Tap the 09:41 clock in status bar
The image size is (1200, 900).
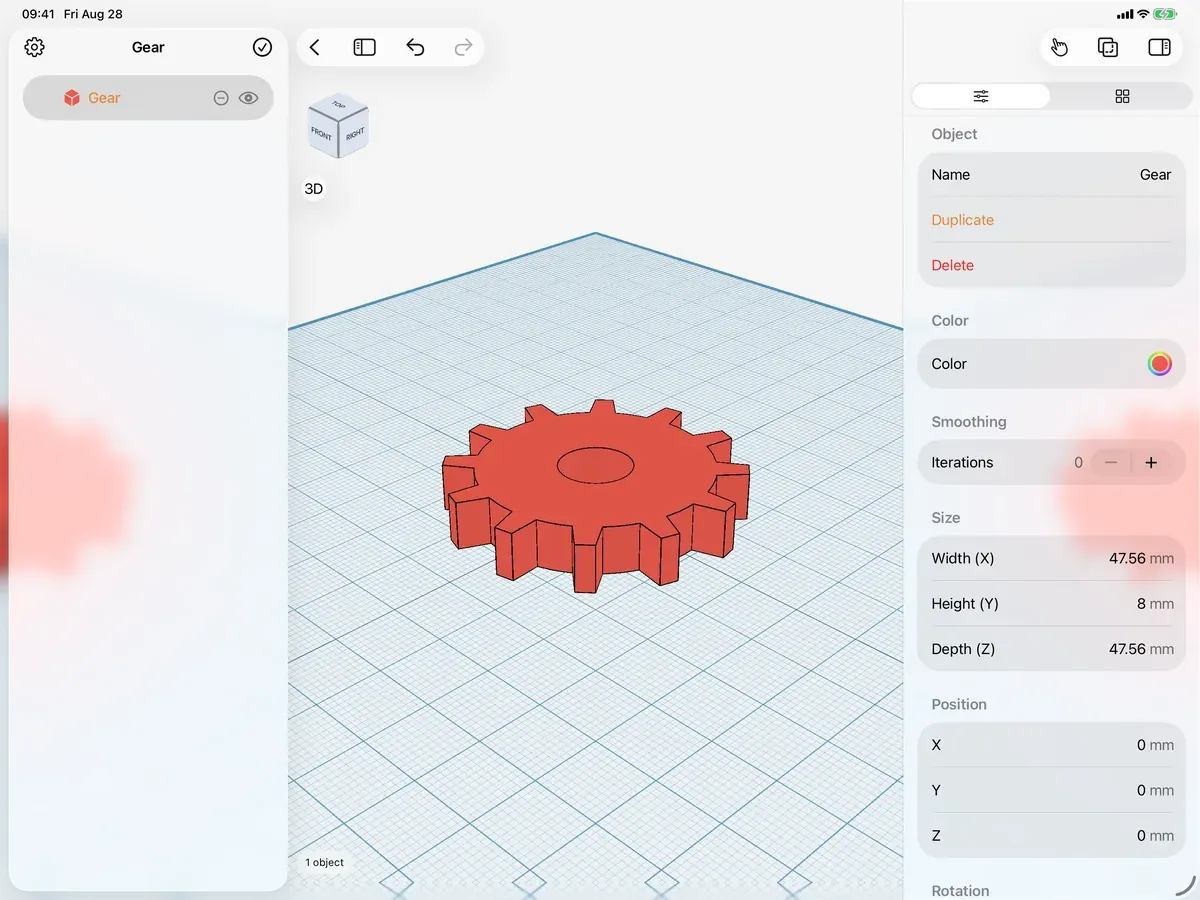[x=37, y=14]
